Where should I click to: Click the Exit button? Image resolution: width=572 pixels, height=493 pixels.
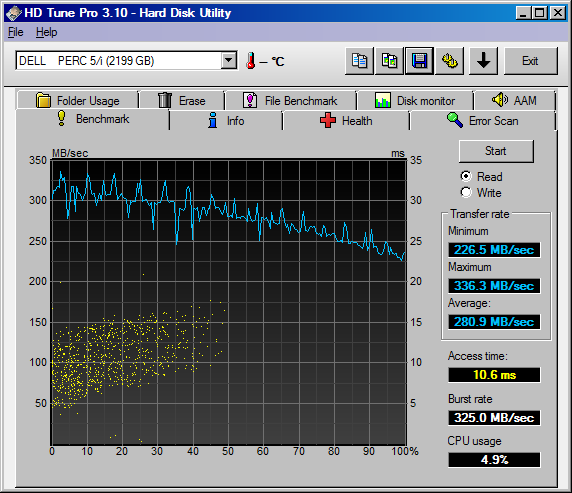(531, 61)
